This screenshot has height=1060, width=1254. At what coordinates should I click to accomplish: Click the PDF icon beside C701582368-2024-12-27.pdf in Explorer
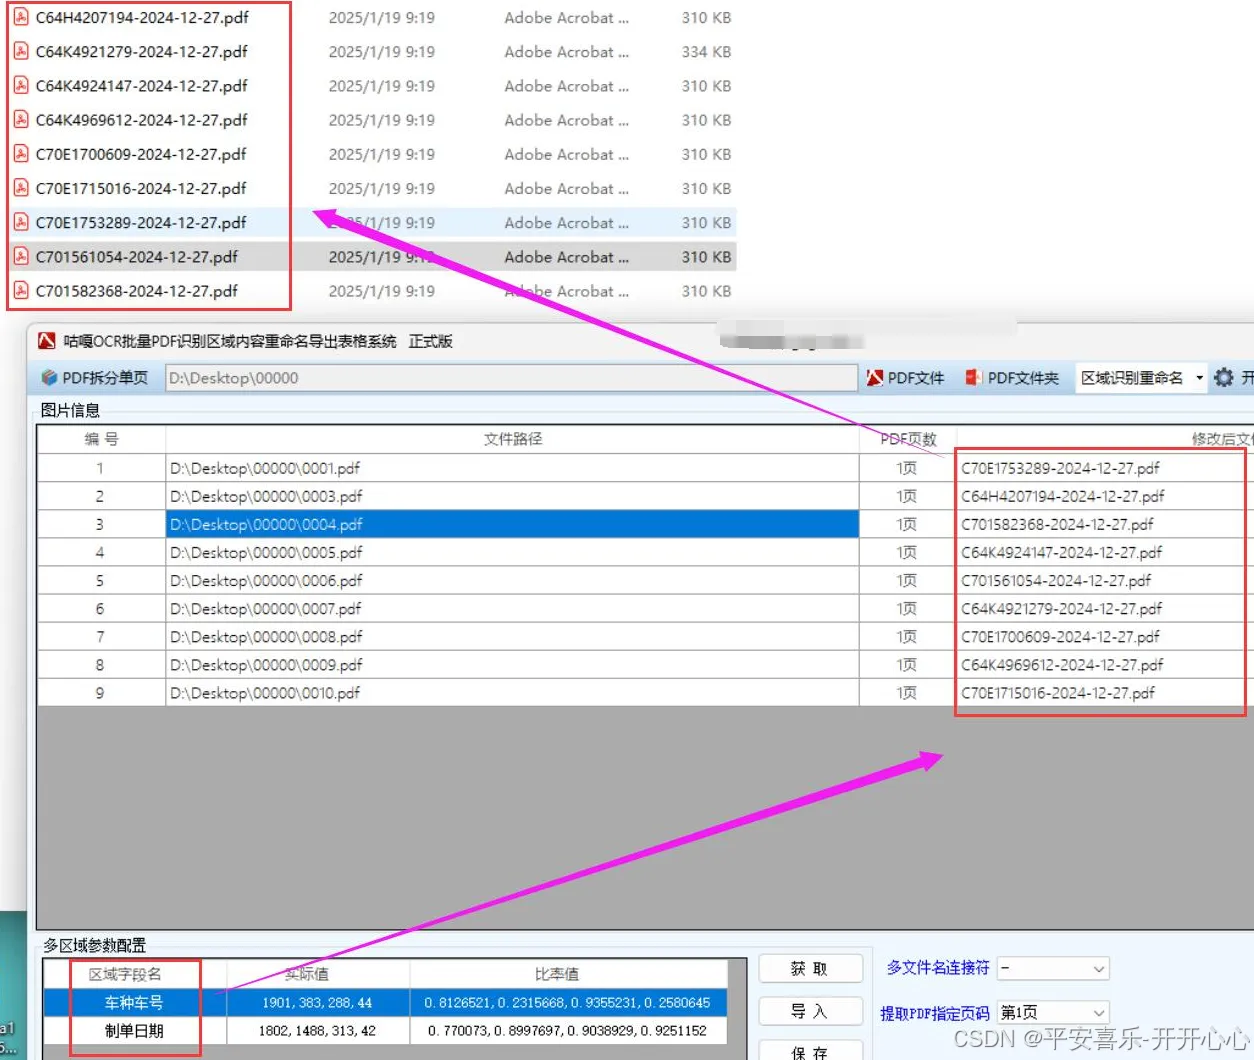tap(21, 291)
